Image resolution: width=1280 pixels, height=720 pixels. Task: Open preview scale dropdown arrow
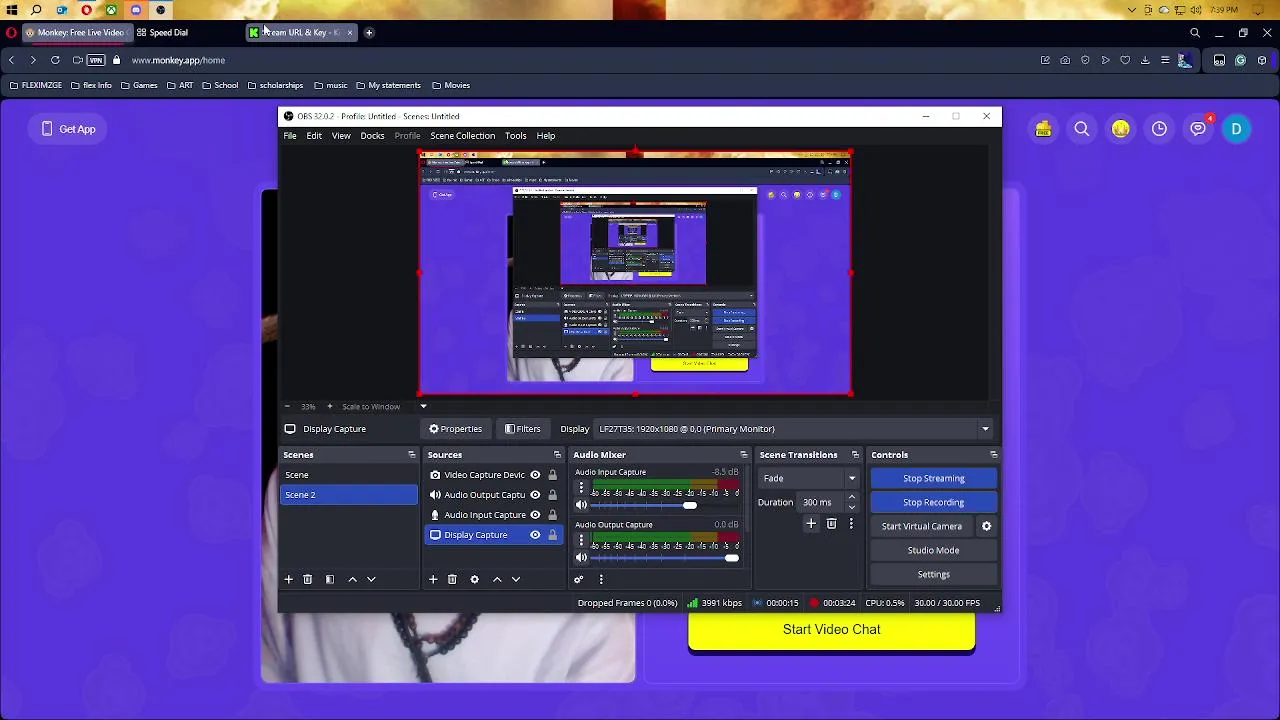(x=423, y=406)
